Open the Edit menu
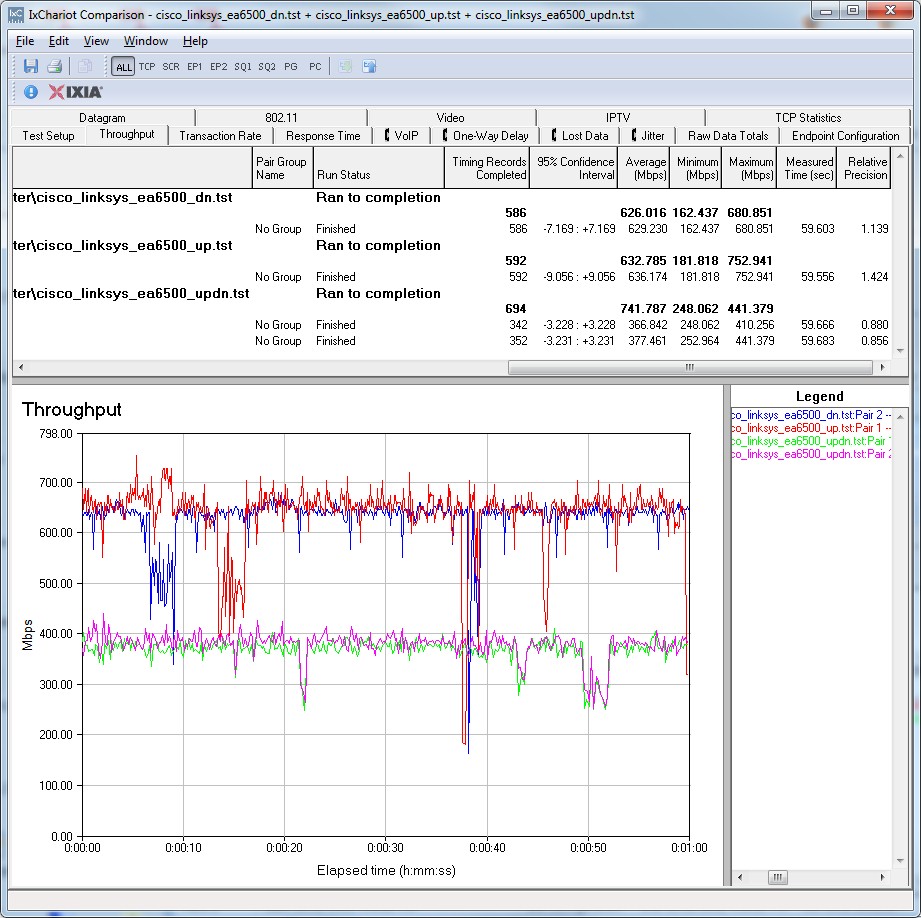Viewport: 921px width, 918px height. (59, 41)
